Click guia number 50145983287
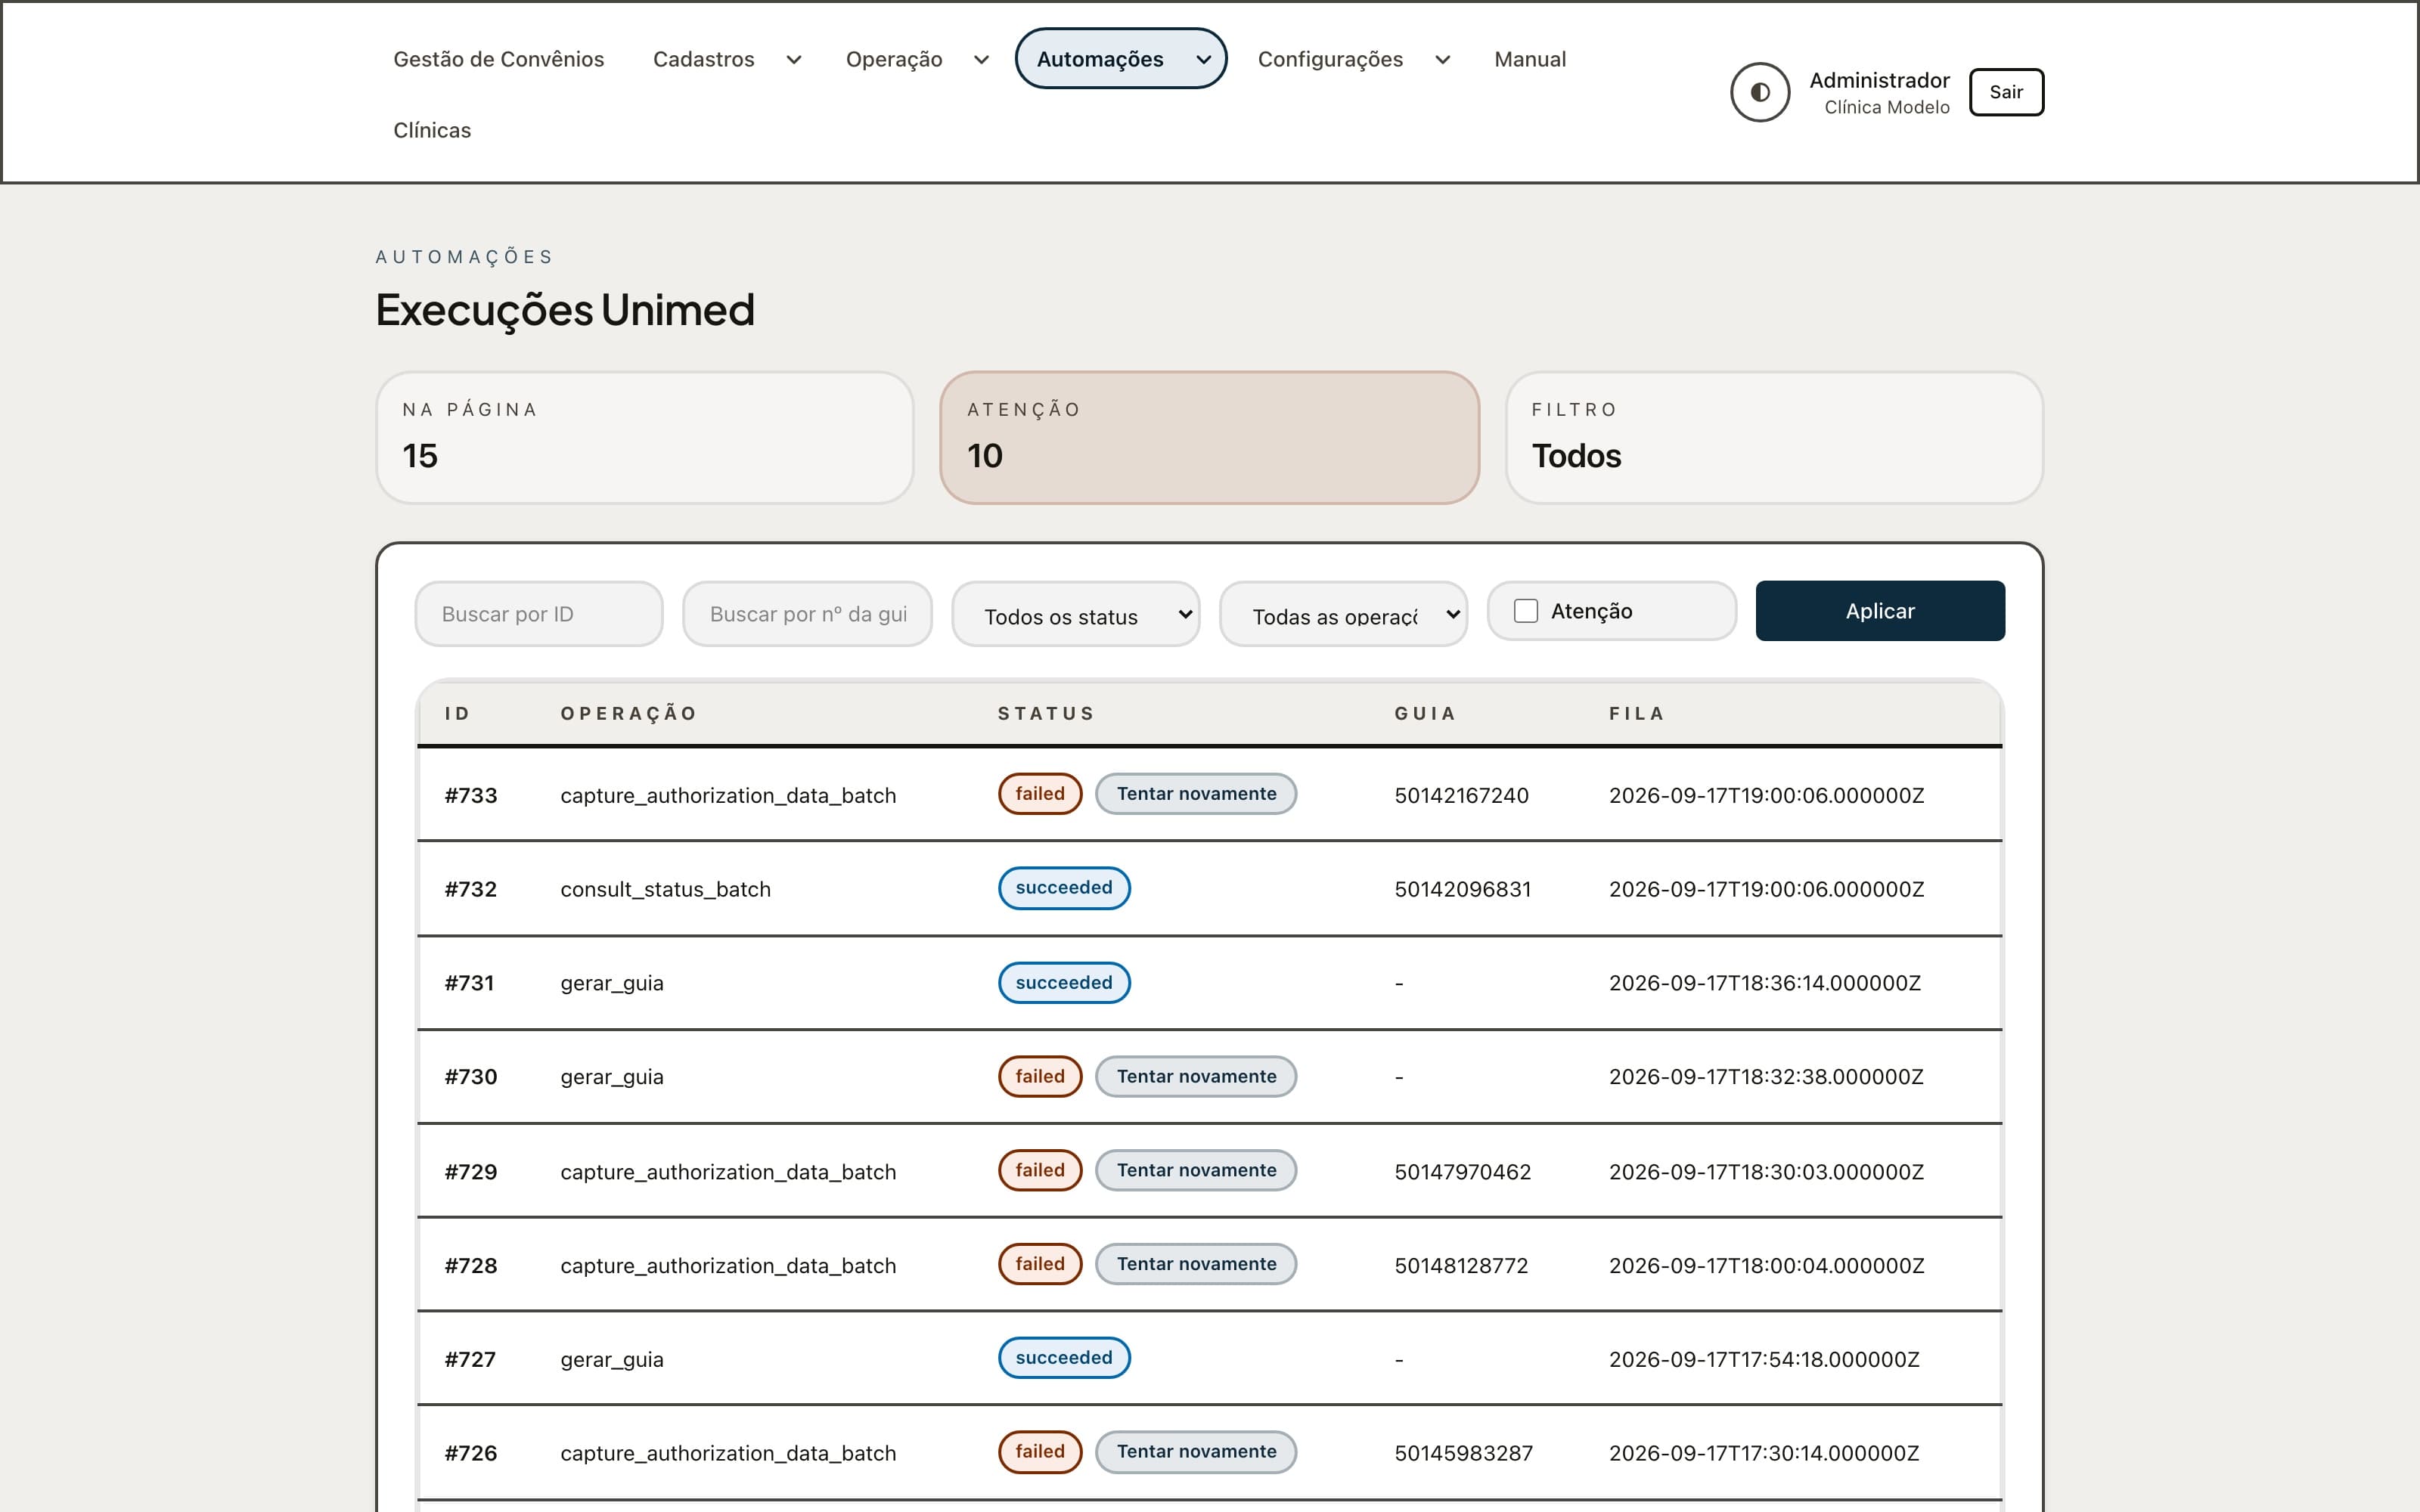This screenshot has width=2420, height=1512. point(1463,1454)
